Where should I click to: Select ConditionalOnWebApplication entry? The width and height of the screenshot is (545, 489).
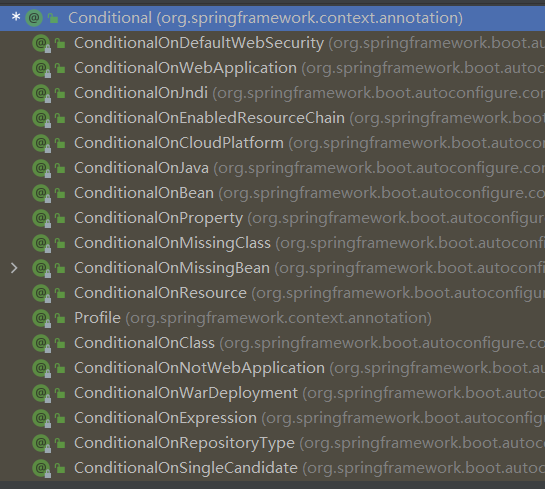tap(272, 68)
